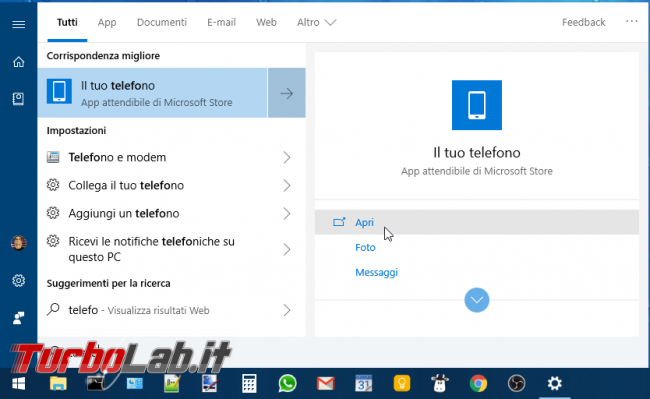
Task: Go to the Home icon in the sidebar
Action: (x=18, y=62)
